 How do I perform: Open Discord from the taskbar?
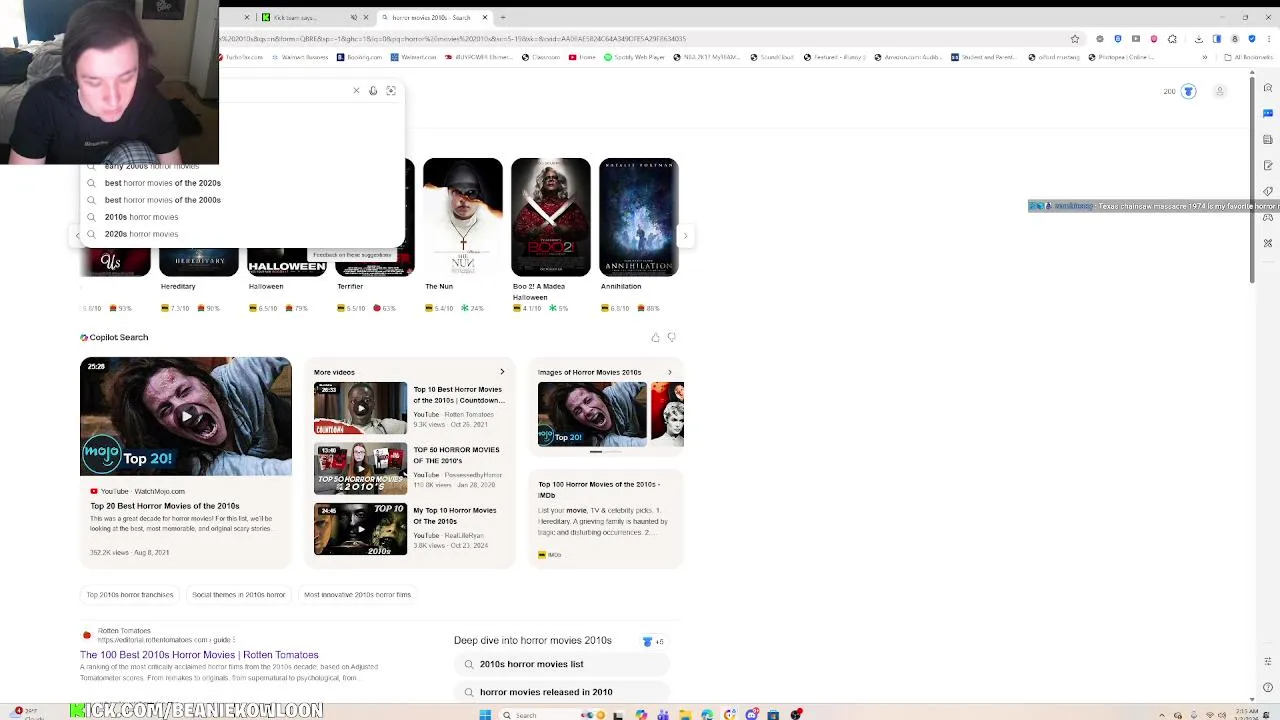coord(752,715)
